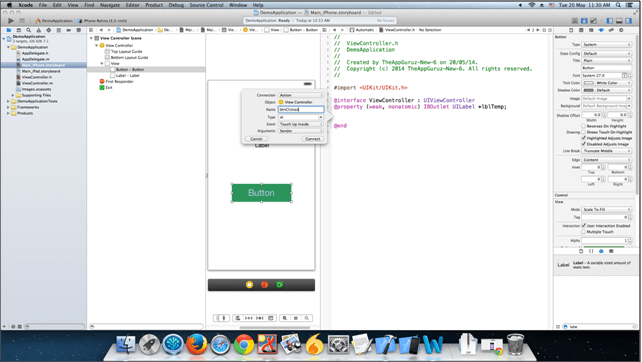This screenshot has height=362, width=642.
Task: Open the Connection type dropdown
Action: click(301, 95)
